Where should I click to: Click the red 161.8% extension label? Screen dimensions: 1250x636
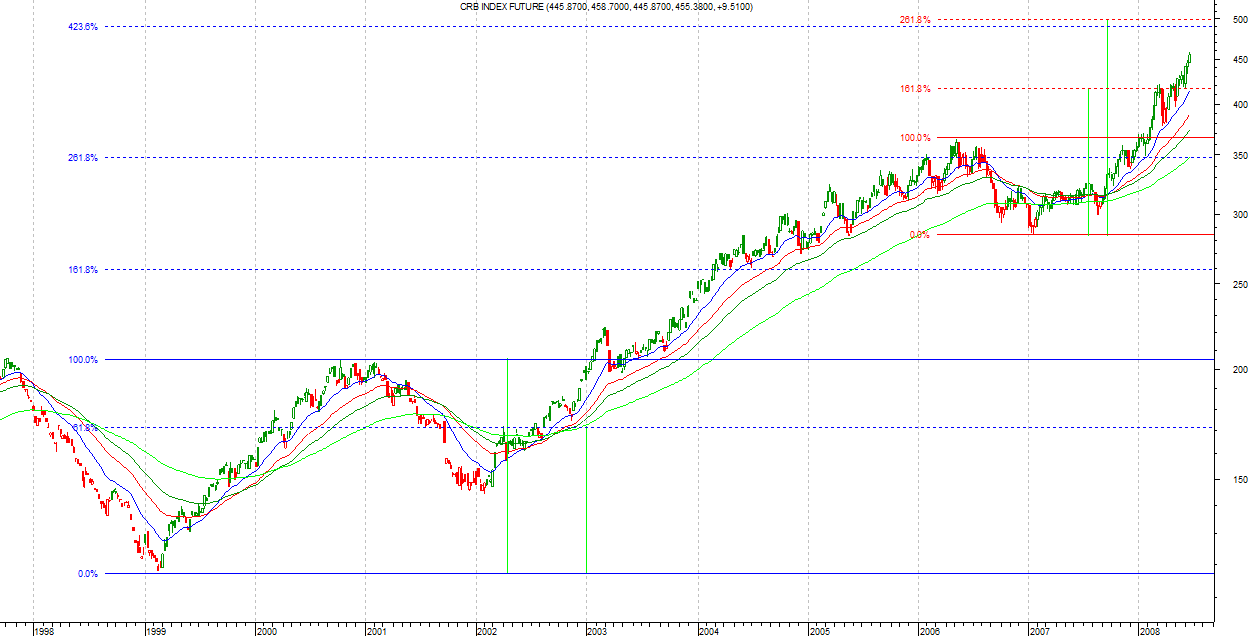click(x=917, y=89)
